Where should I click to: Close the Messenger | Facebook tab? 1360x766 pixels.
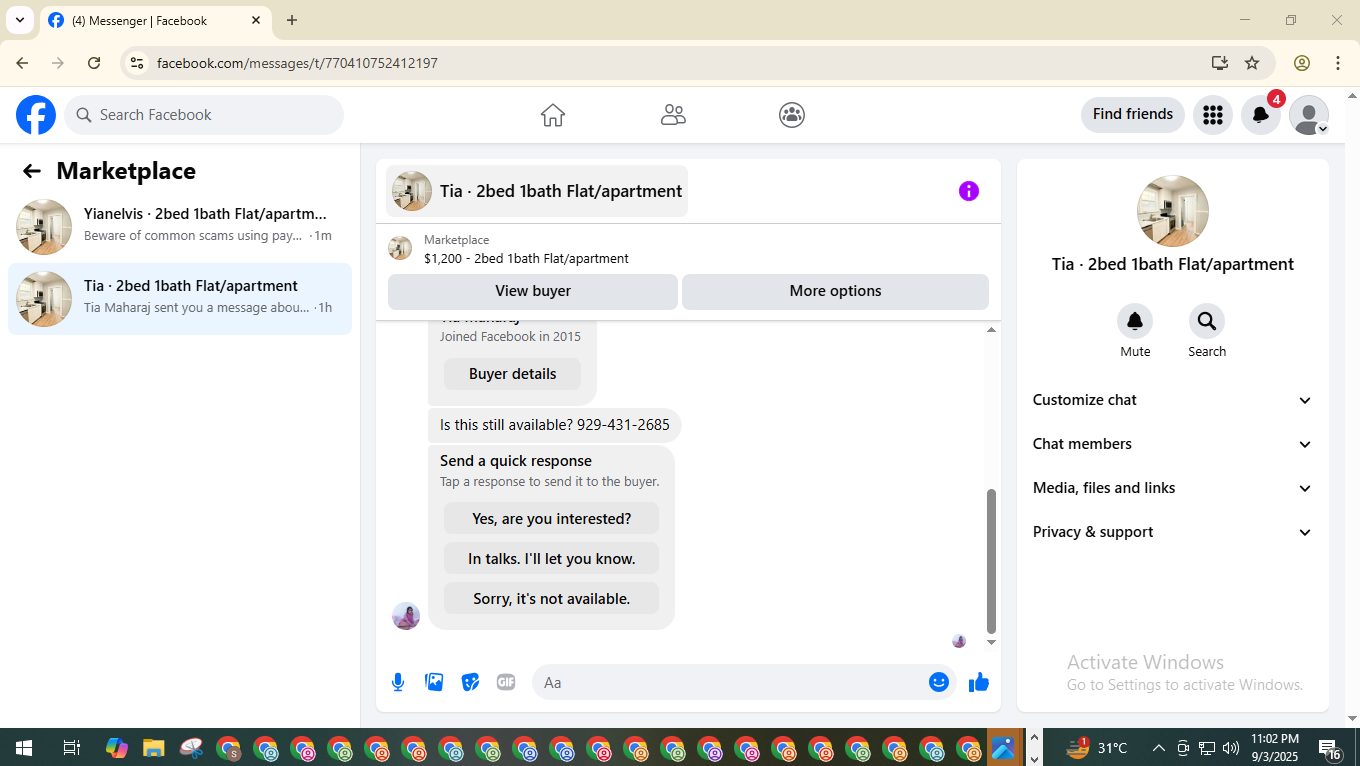(x=256, y=20)
